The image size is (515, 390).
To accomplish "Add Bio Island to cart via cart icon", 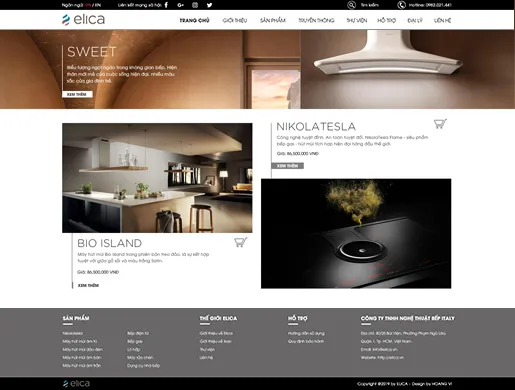I will (240, 242).
